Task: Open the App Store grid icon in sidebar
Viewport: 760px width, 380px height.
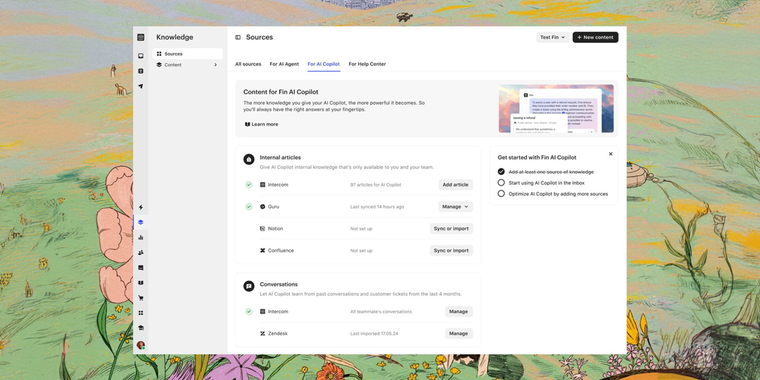Action: [141, 313]
